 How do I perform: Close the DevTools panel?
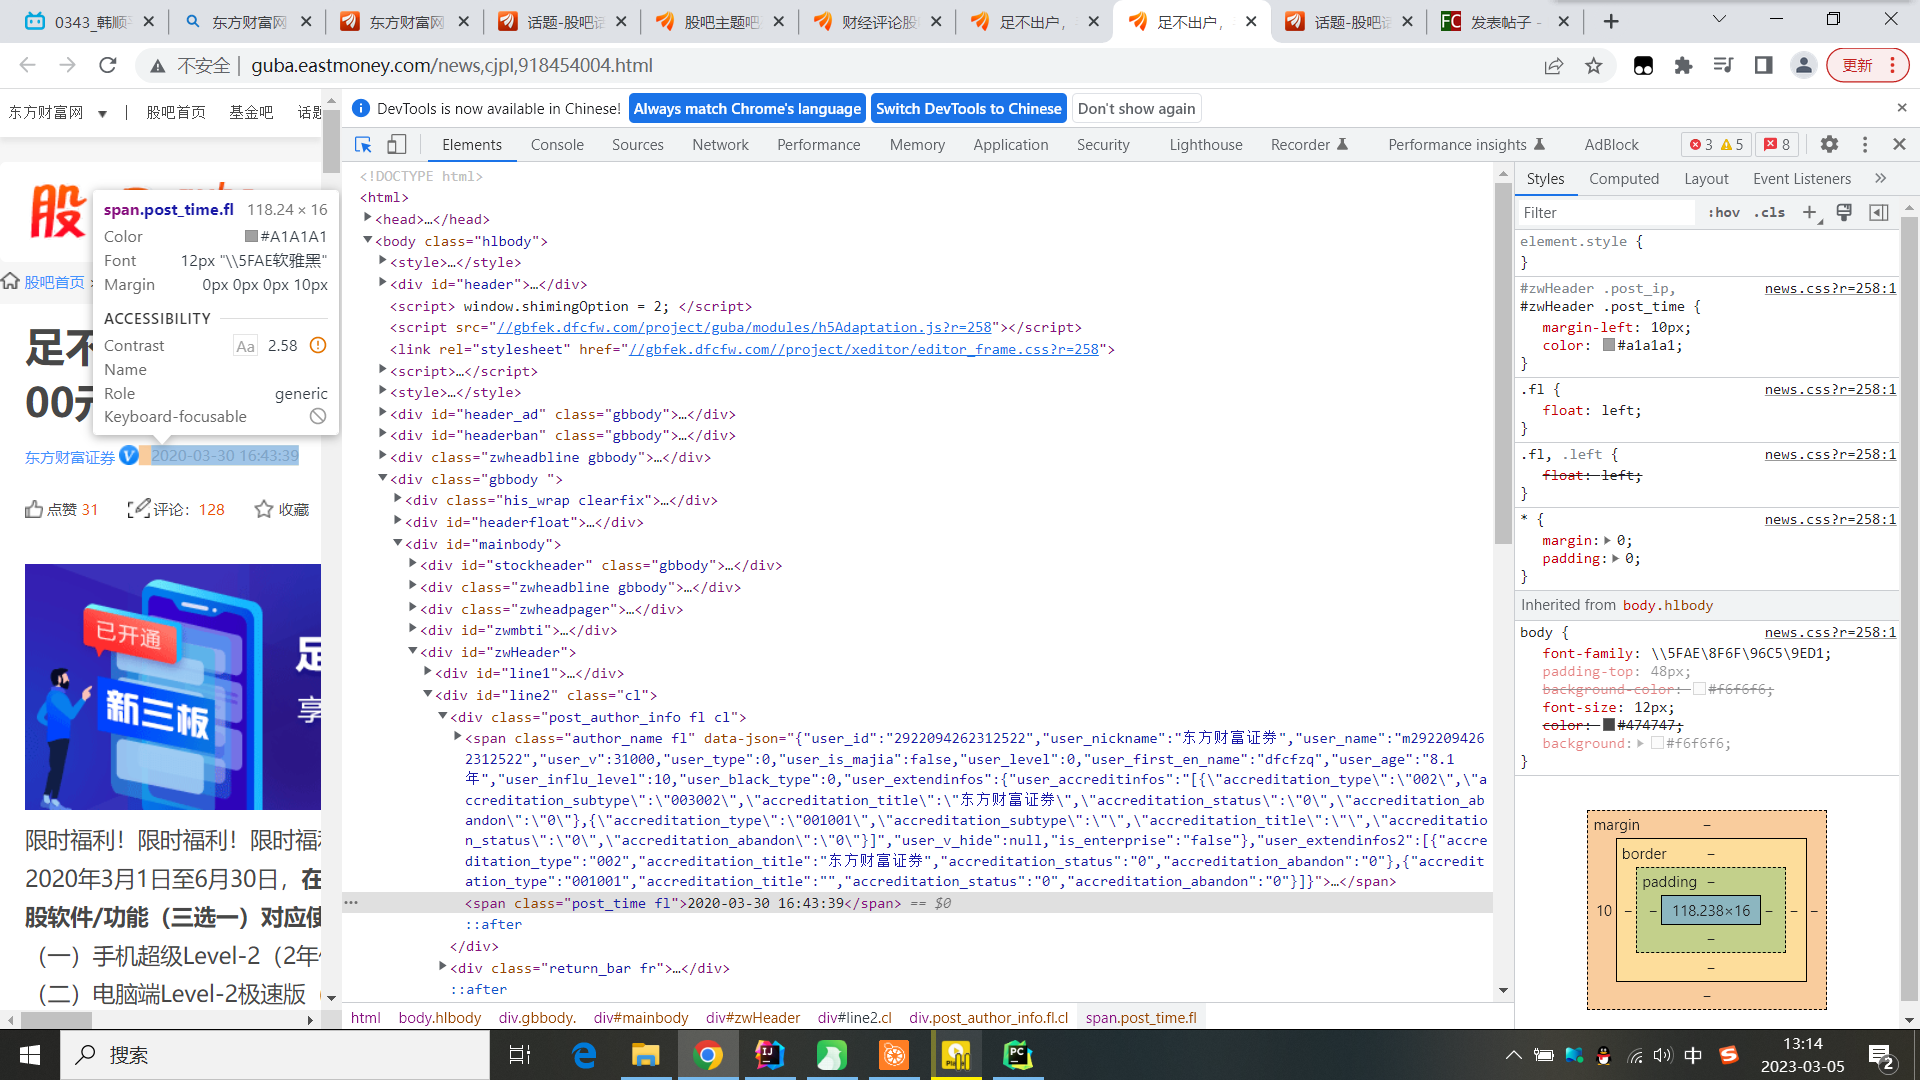pyautogui.click(x=1899, y=145)
